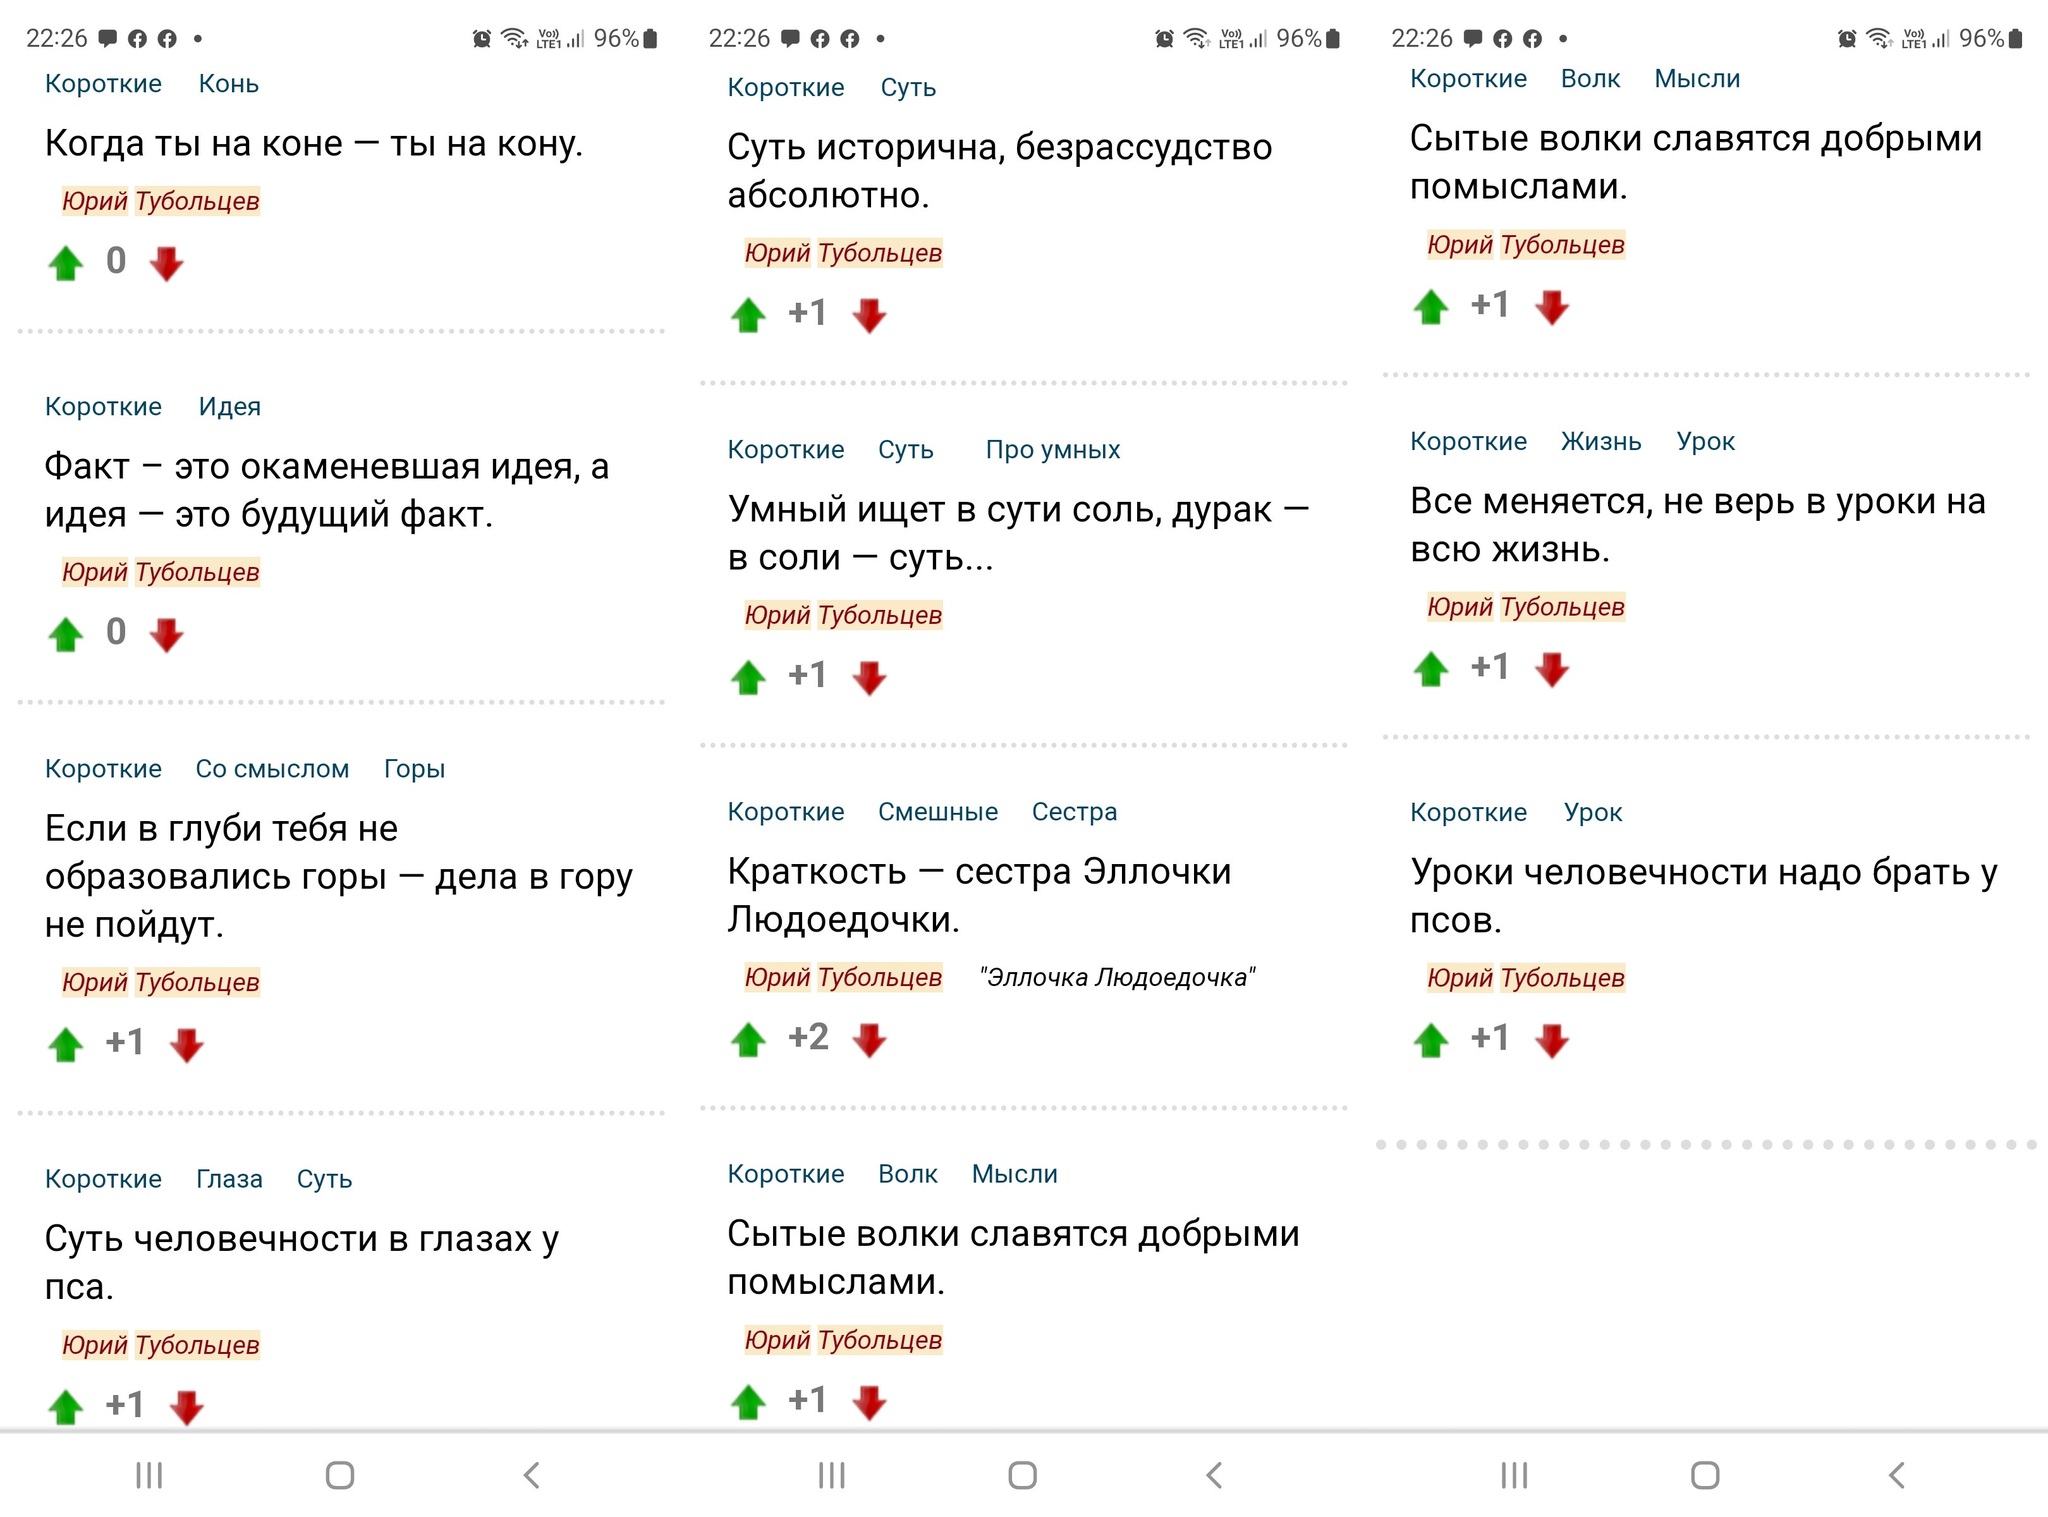Screen dimensions: 2048x1517
Task: Downvote the "Краткость — сестра Эллочки" quote
Action: tap(869, 1039)
